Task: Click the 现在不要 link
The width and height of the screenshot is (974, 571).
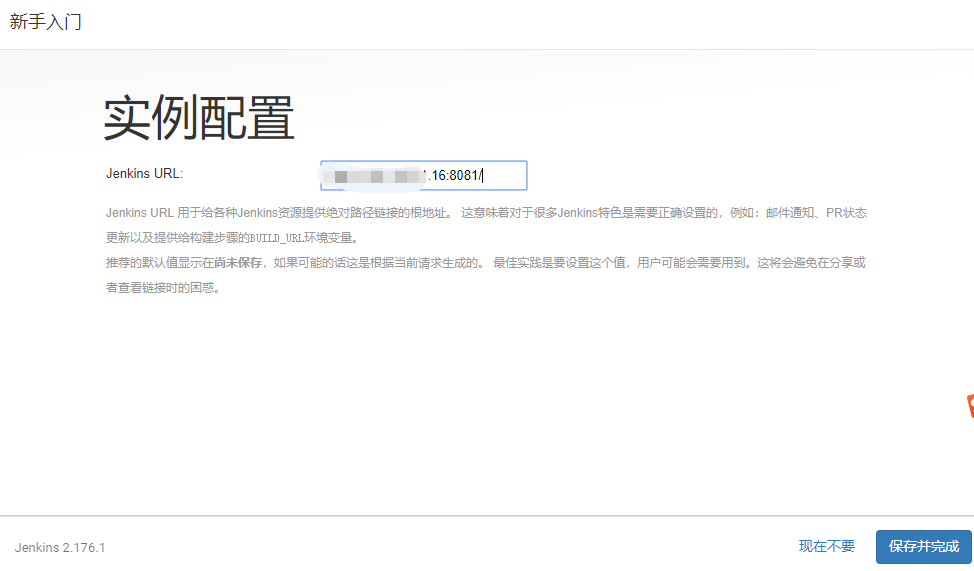Action: click(x=827, y=546)
